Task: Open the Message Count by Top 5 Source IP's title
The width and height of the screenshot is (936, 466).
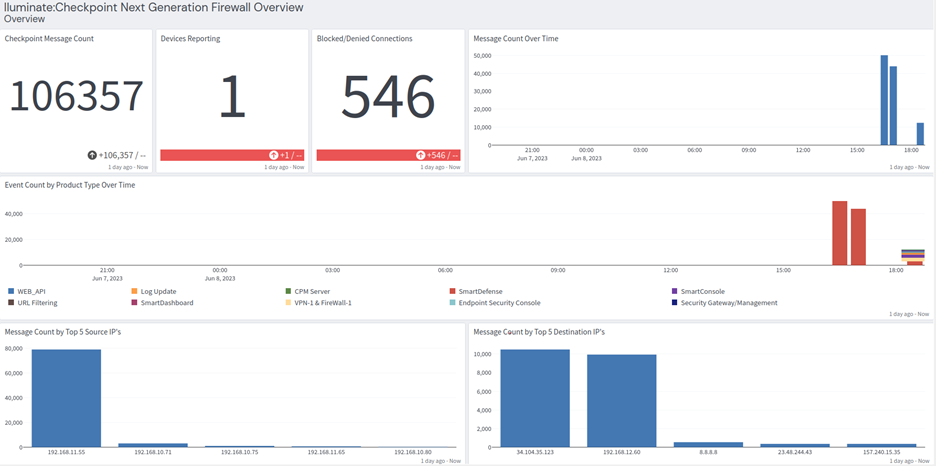Action: coord(64,331)
